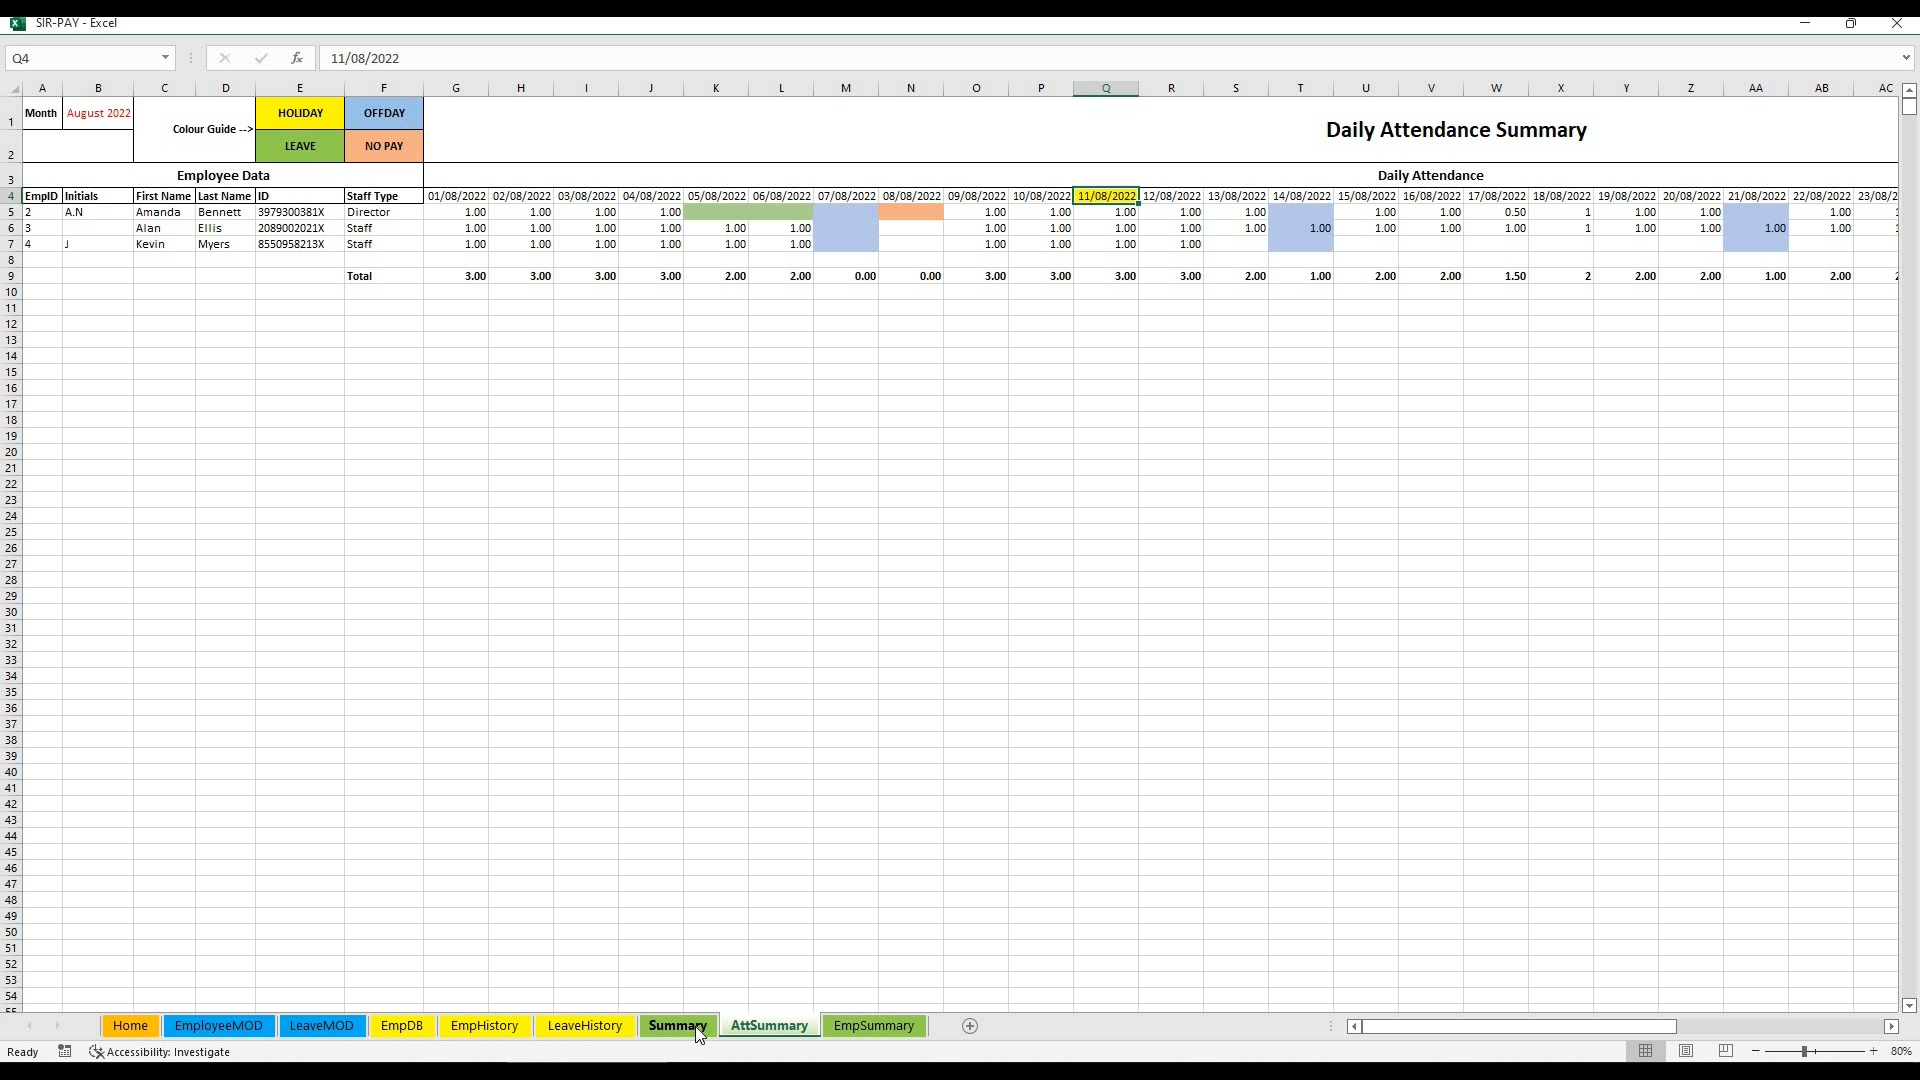The height and width of the screenshot is (1080, 1920).
Task: Click zoom in plus button
Action: [1874, 1051]
